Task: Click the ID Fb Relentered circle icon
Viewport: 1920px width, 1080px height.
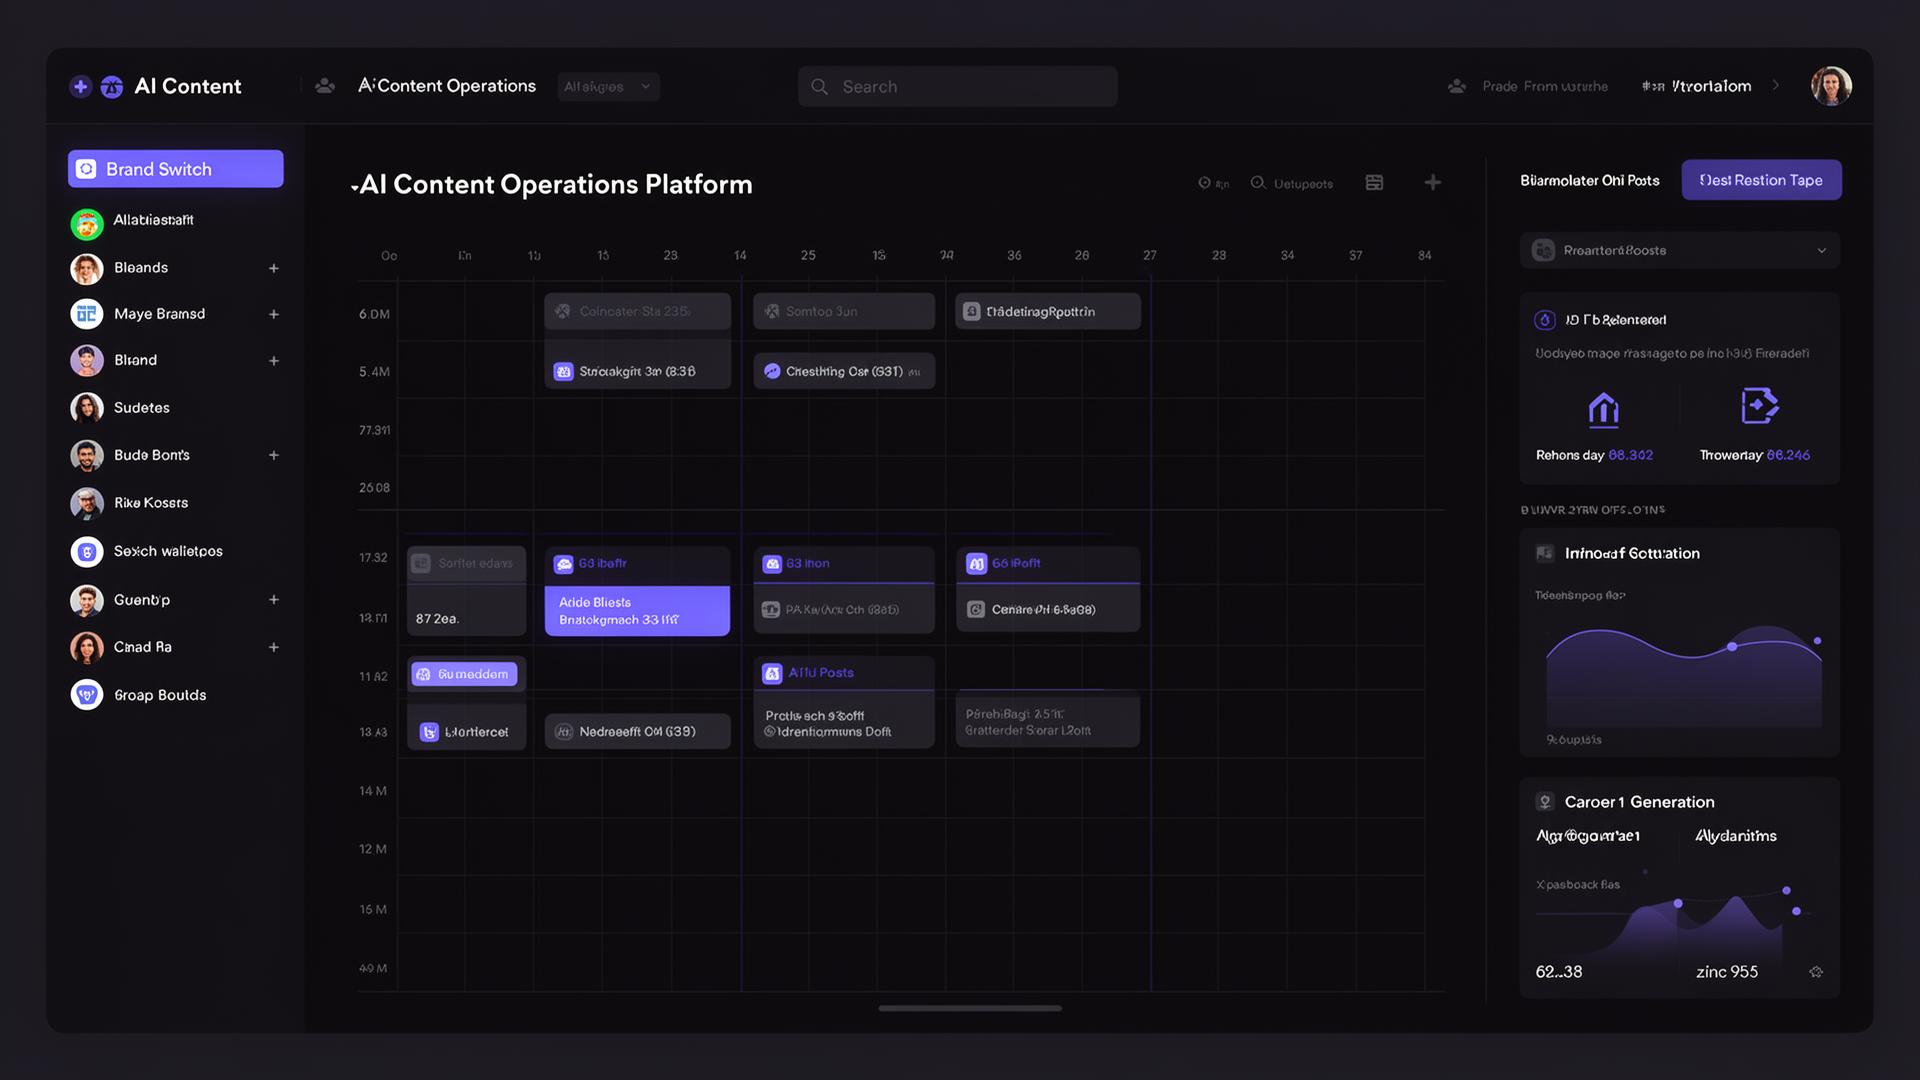Action: (1545, 320)
